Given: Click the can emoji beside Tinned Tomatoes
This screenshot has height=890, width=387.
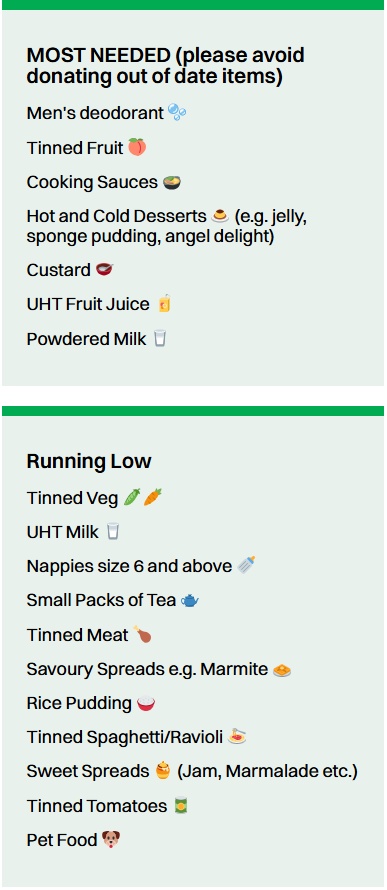Looking at the screenshot, I should [x=180, y=805].
